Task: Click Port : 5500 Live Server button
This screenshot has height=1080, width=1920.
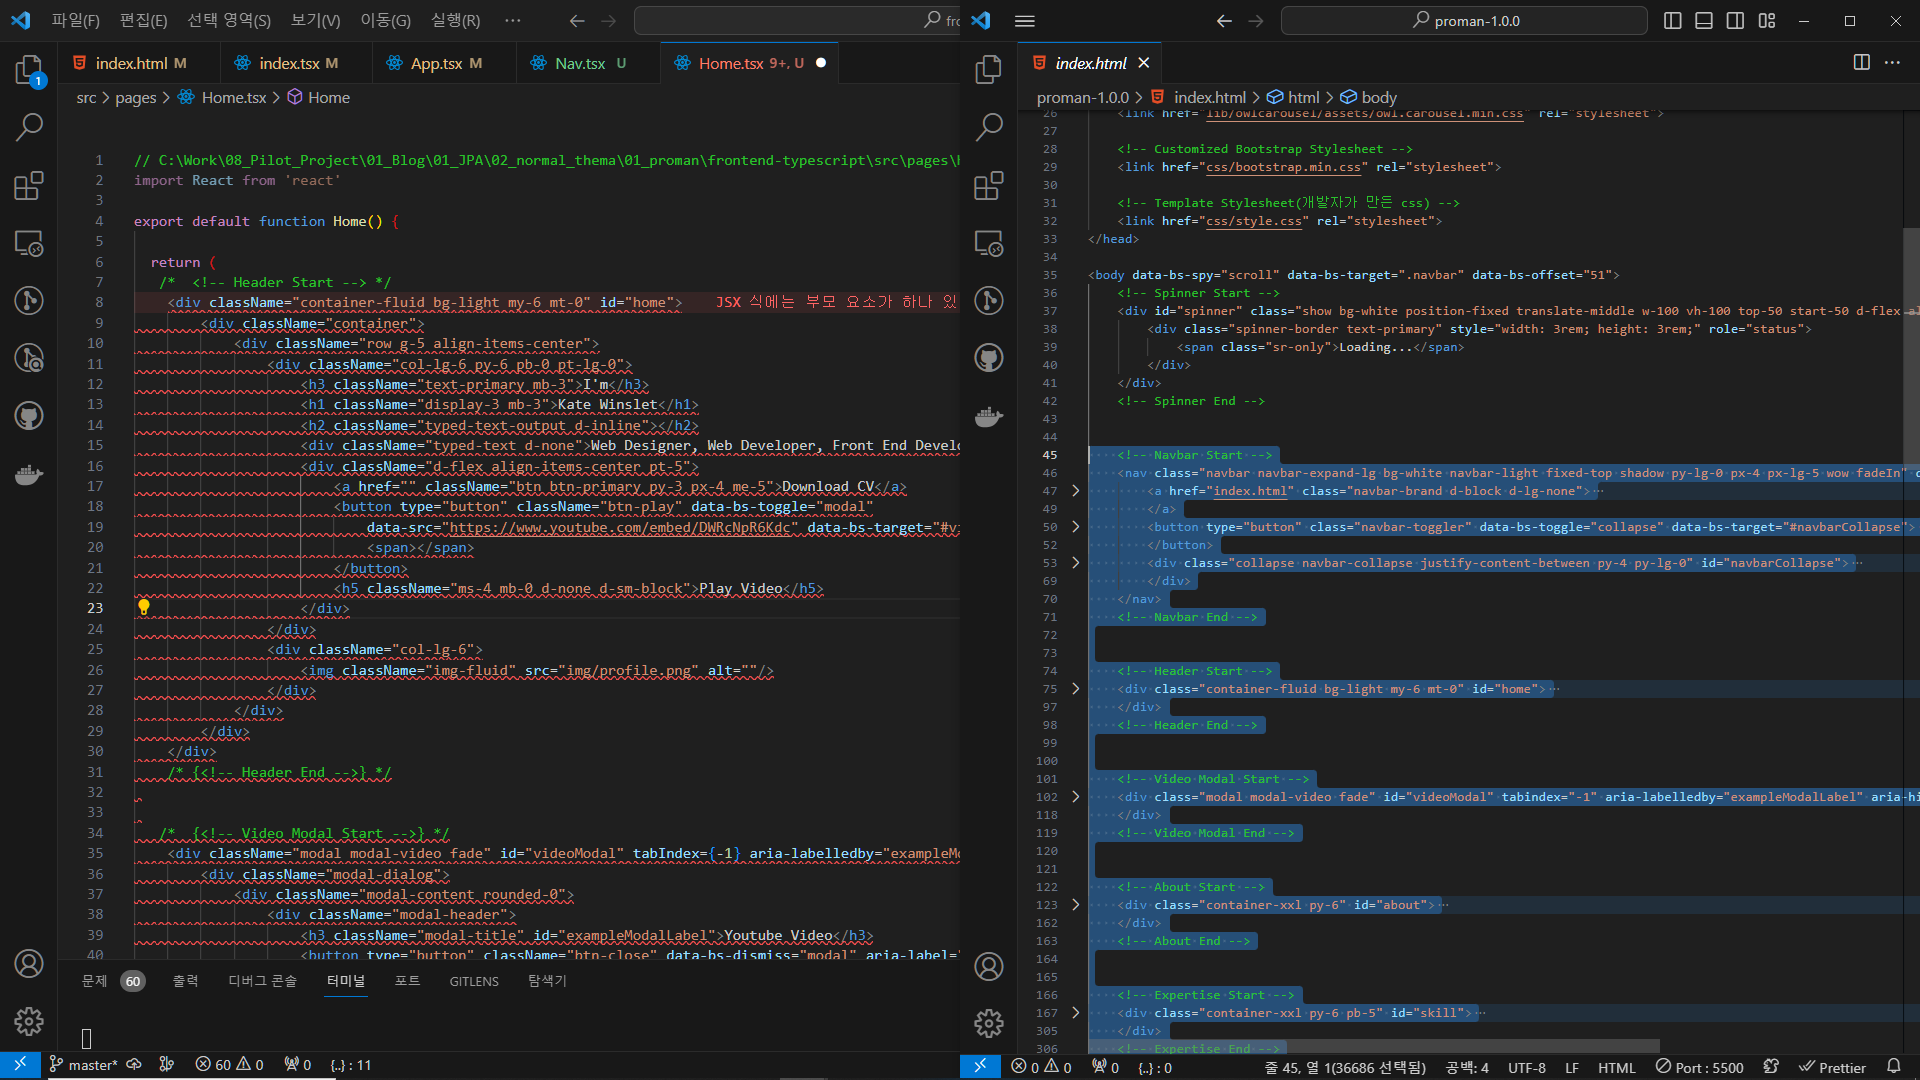Action: (x=1700, y=1067)
